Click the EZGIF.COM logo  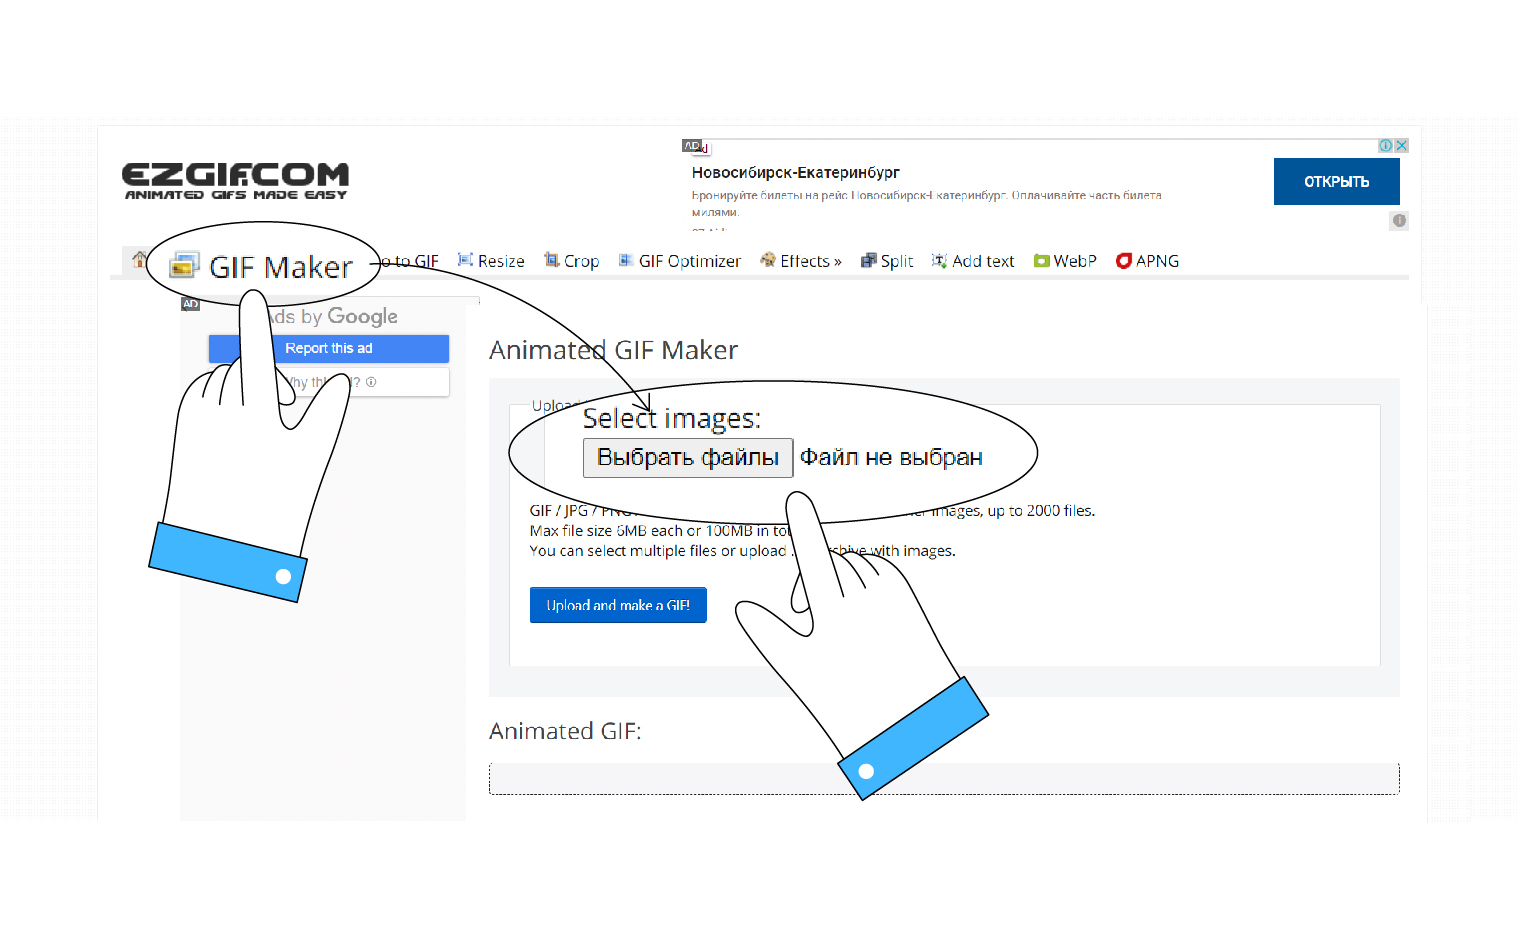[235, 180]
